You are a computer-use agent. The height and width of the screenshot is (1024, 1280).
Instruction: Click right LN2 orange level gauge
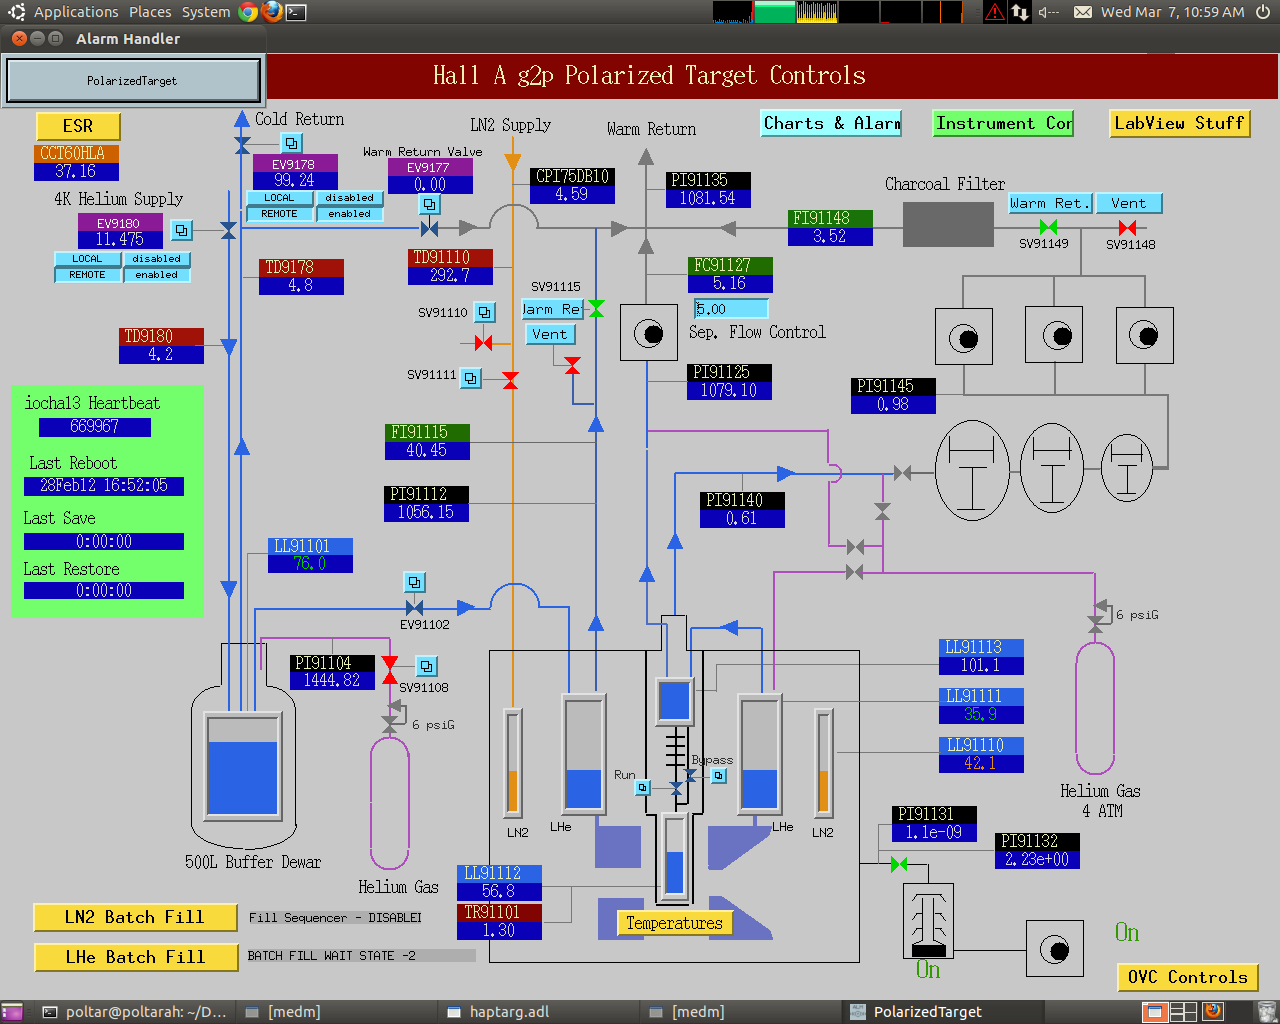823,761
